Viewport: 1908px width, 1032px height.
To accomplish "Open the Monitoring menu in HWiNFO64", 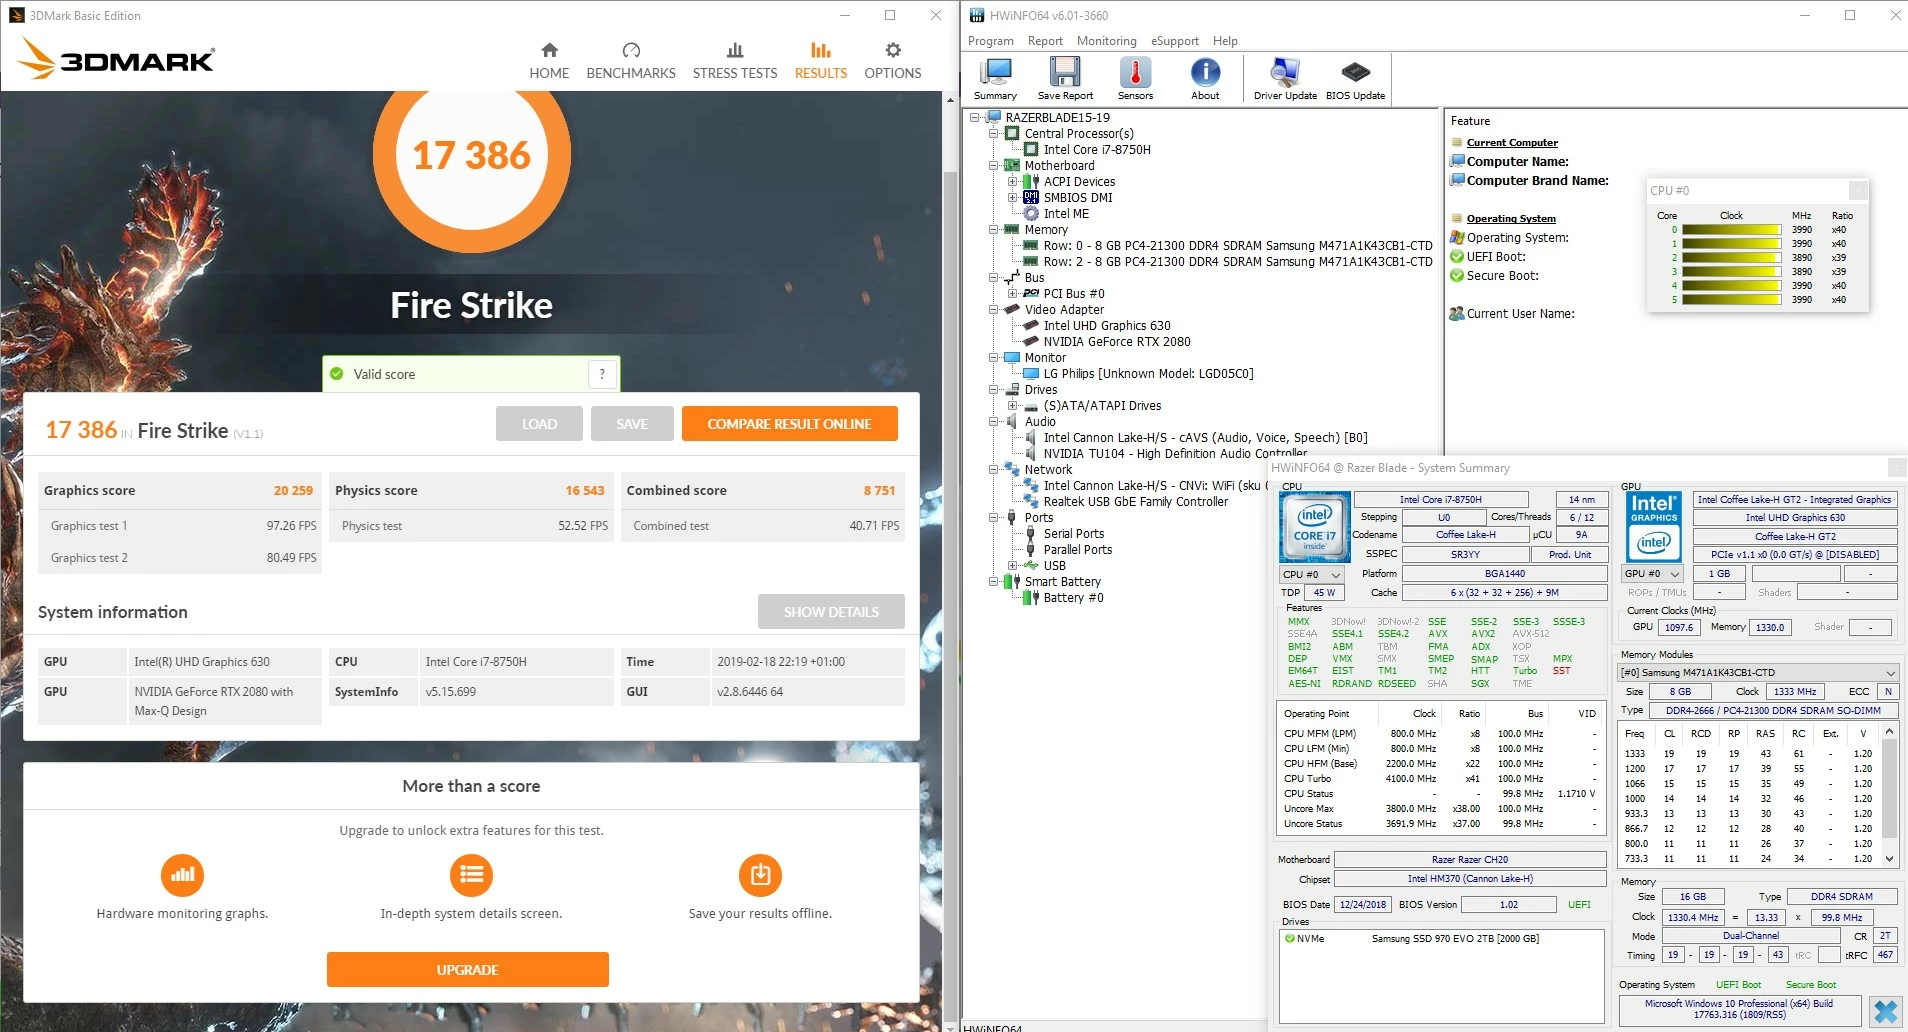I will (1106, 41).
